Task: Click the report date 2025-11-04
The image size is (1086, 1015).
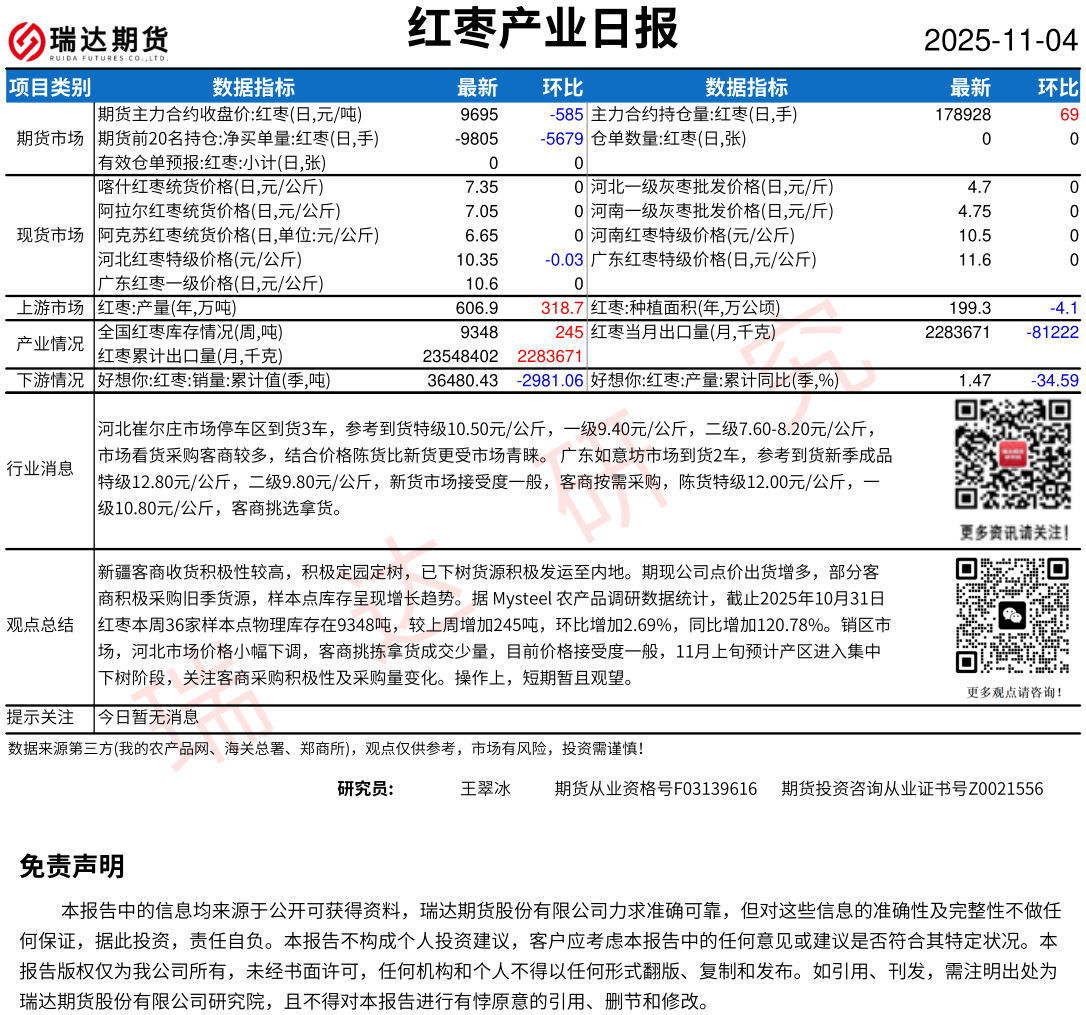Action: (1000, 40)
